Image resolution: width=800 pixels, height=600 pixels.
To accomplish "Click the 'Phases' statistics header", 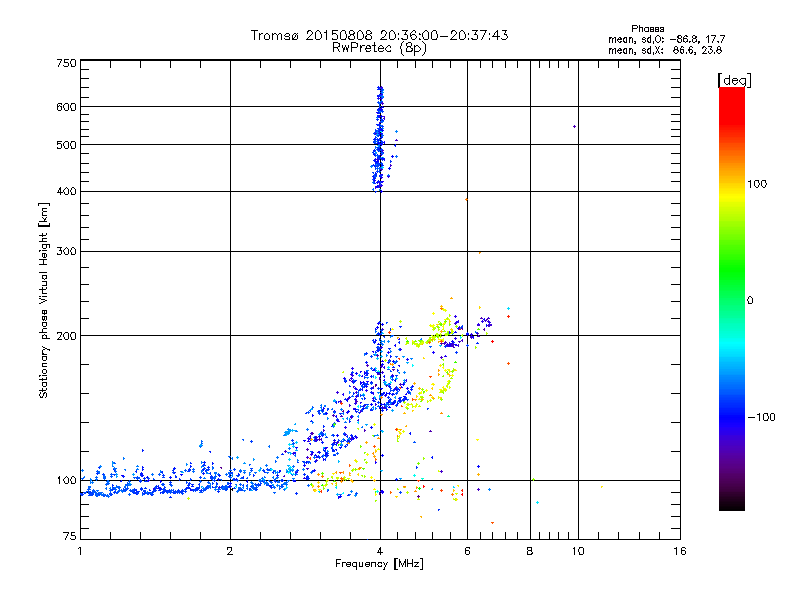I will click(x=647, y=29).
